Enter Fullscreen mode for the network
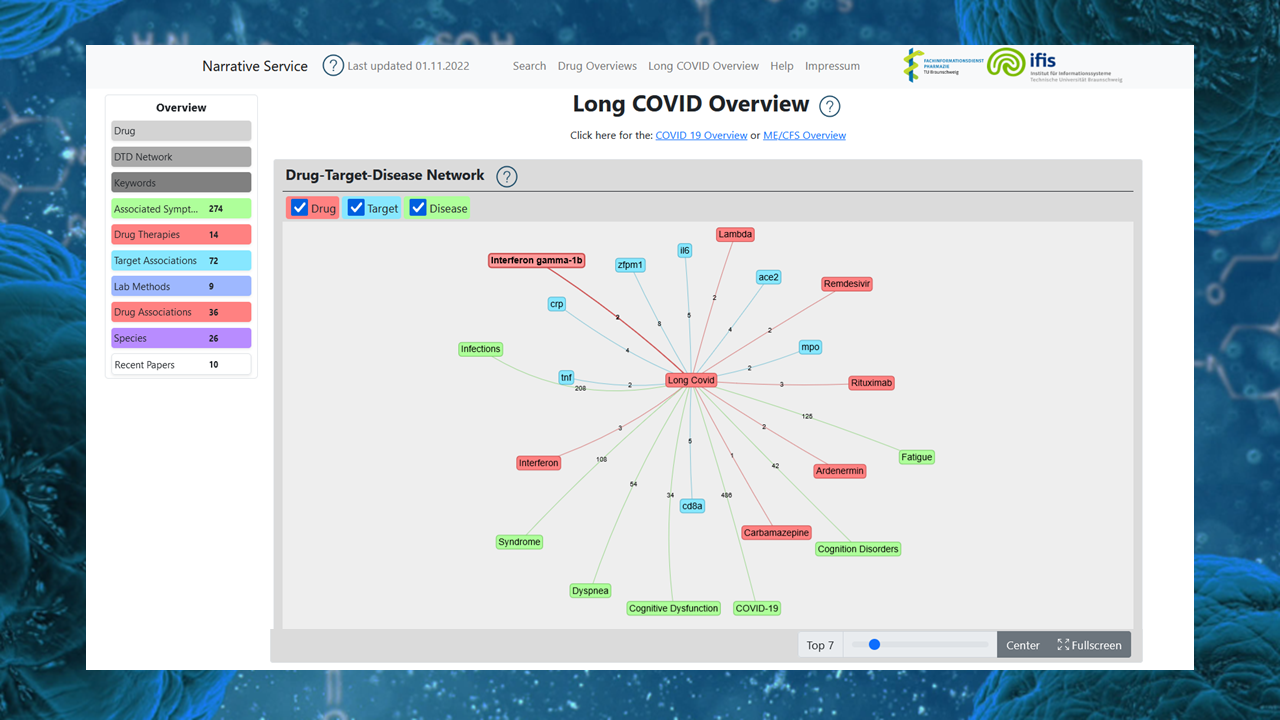Screen dimensions: 1280x720 point(1089,645)
